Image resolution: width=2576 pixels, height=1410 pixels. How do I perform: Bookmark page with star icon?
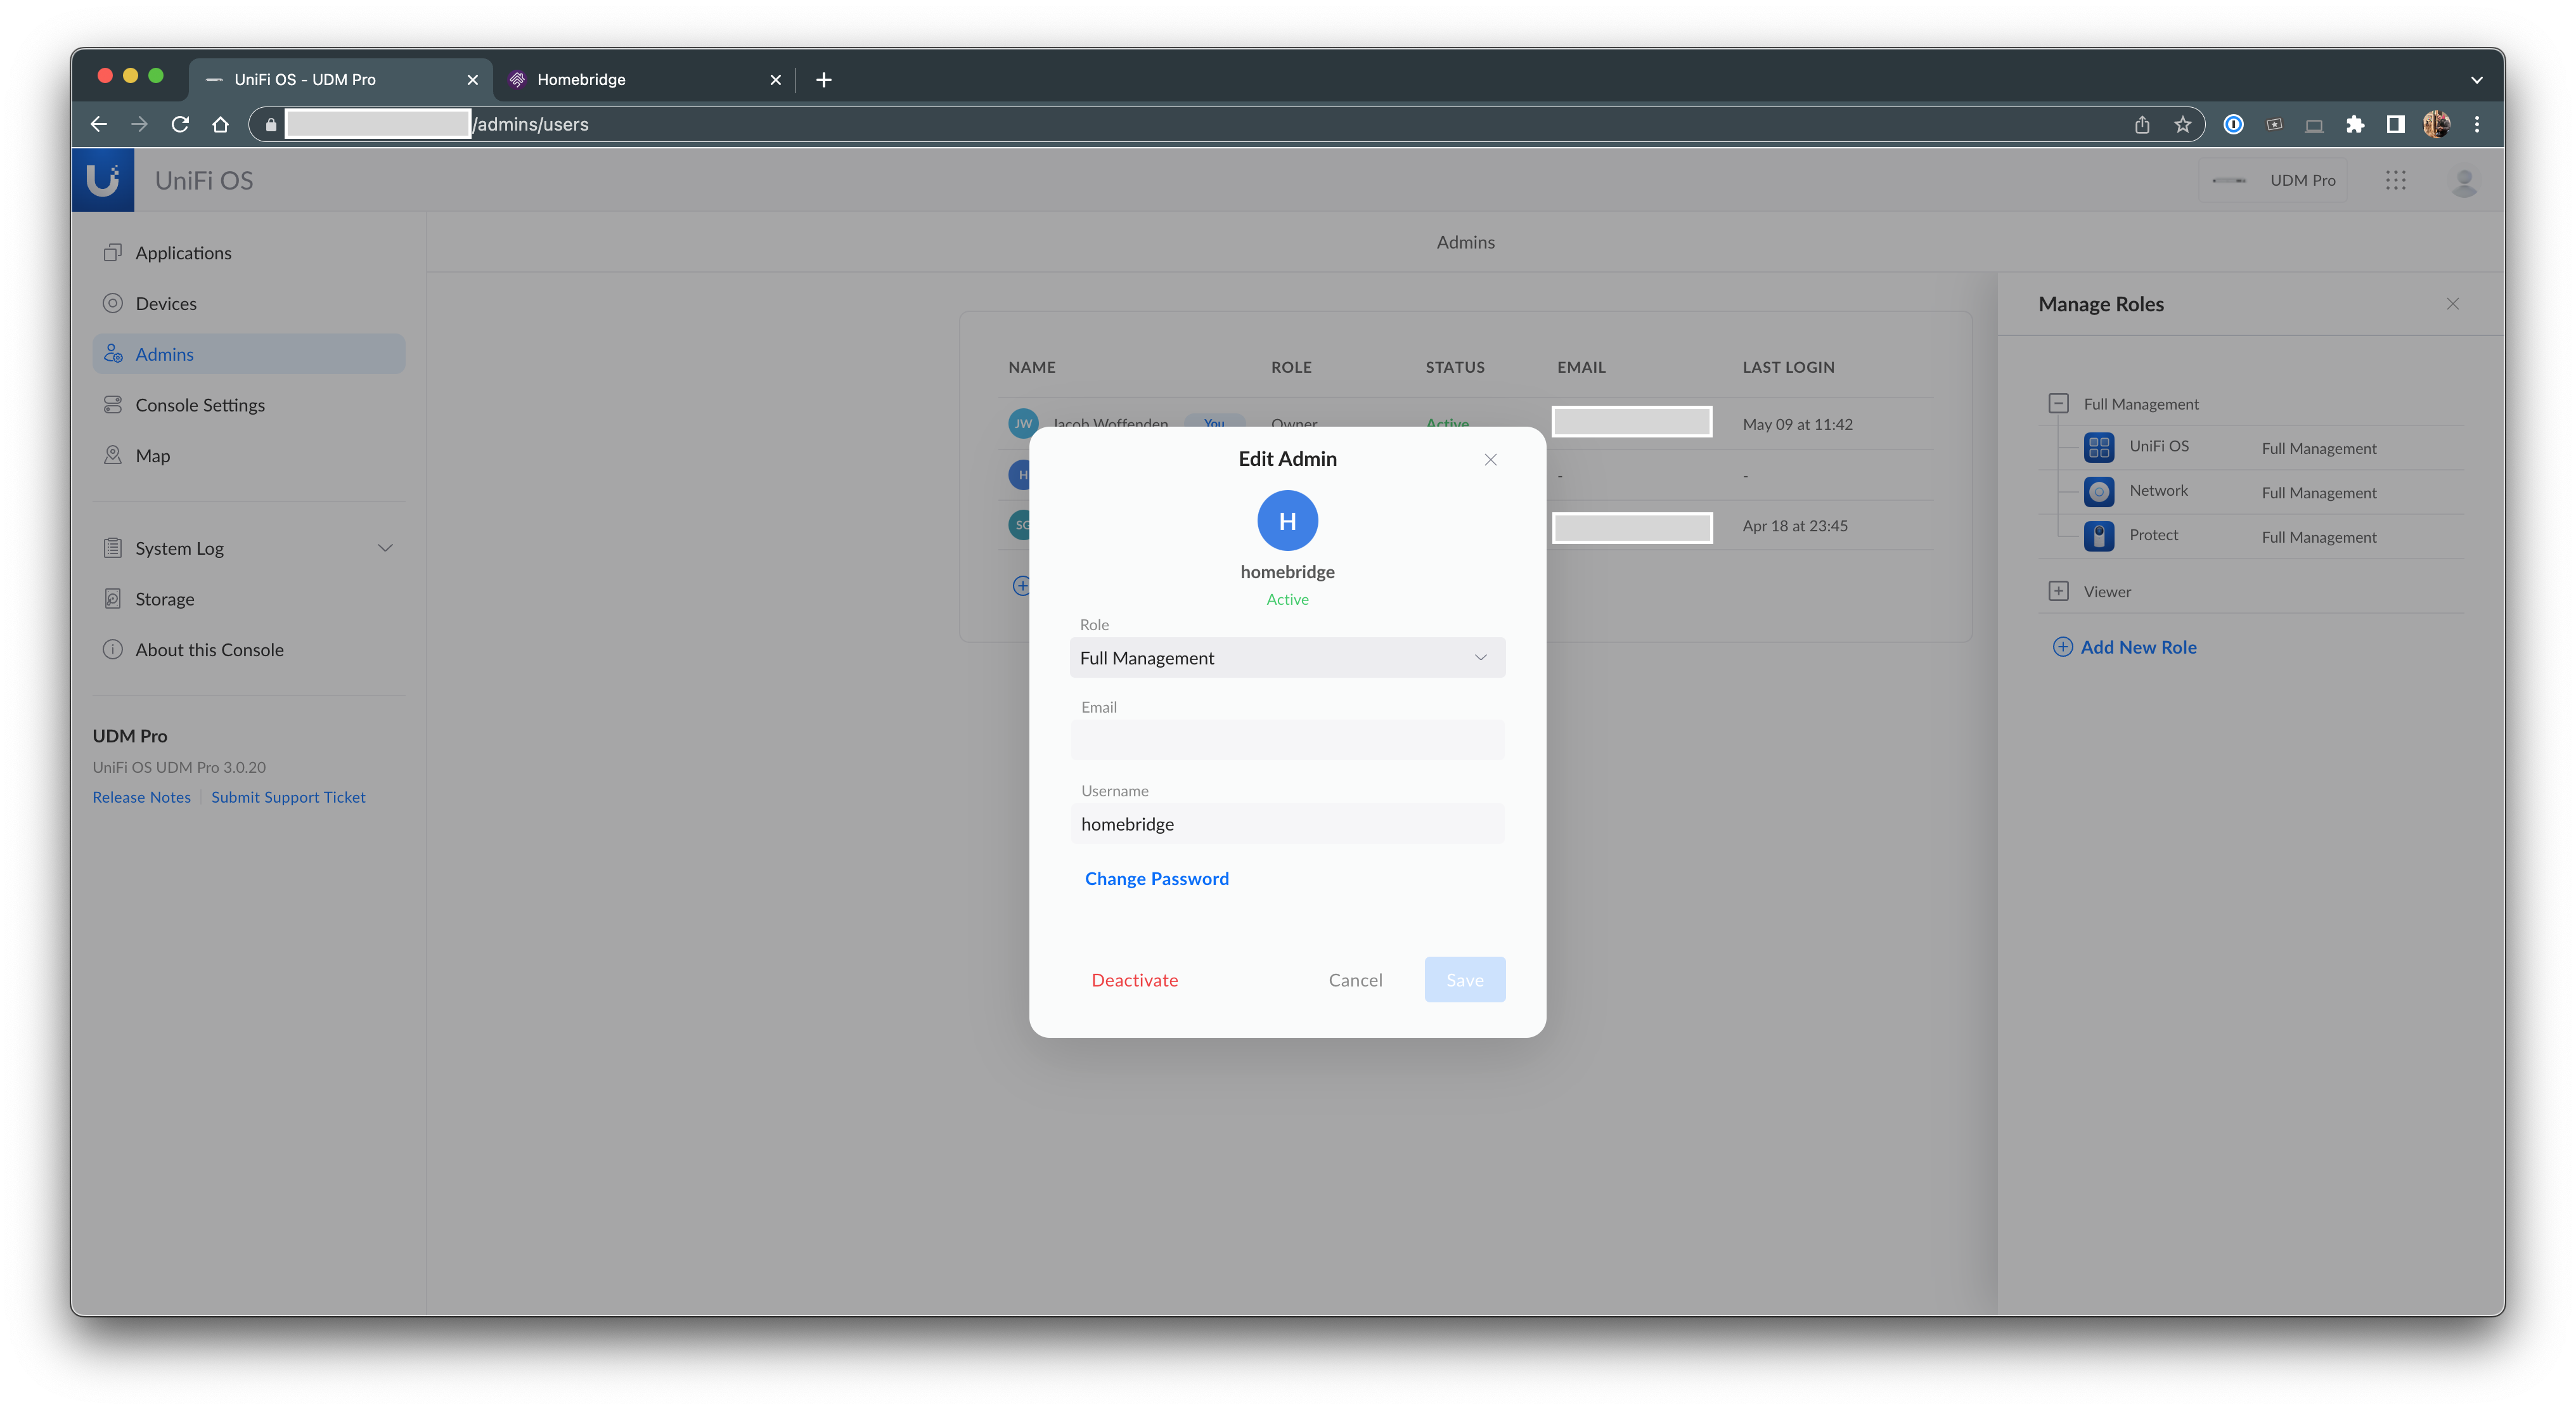(2182, 124)
